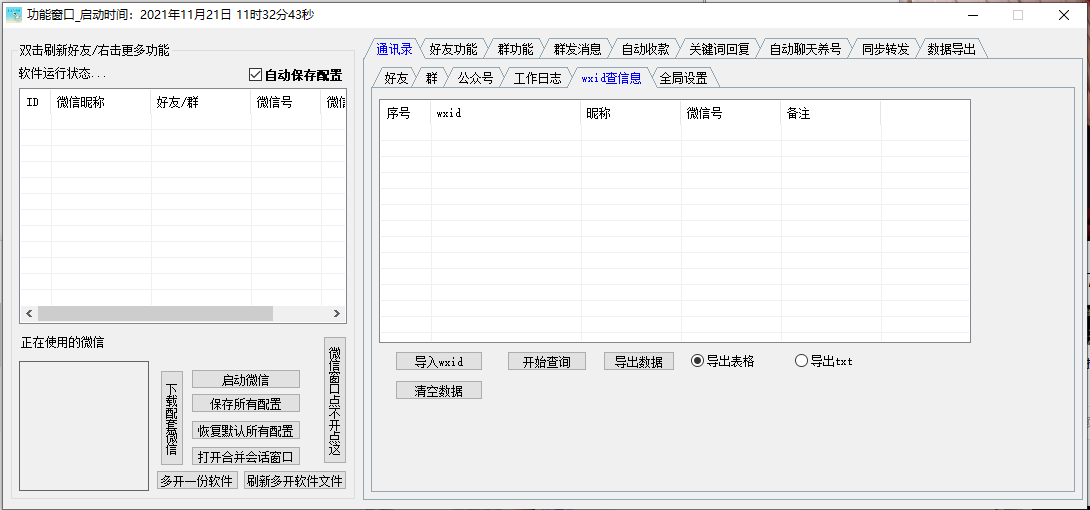Image resolution: width=1090 pixels, height=510 pixels.
Task: Click the 清空数据 button
Action: tap(439, 390)
